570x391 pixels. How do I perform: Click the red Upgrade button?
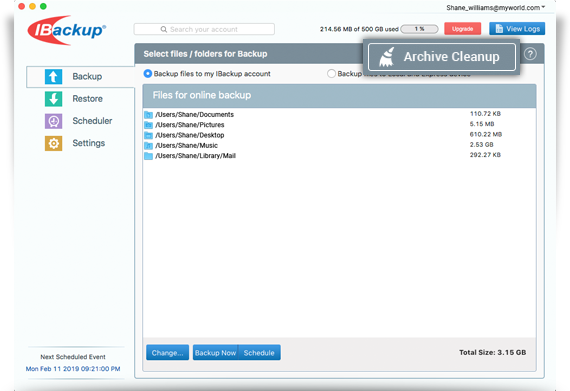point(462,29)
